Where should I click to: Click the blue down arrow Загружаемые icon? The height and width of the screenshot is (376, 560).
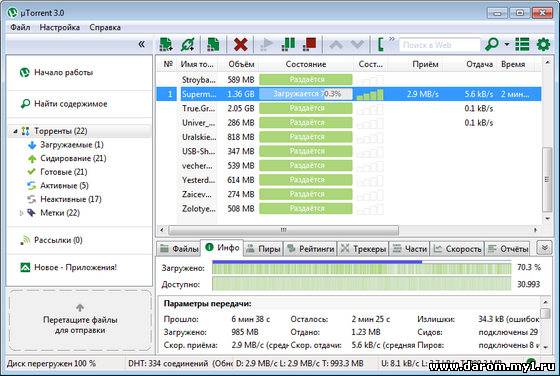tap(32, 145)
